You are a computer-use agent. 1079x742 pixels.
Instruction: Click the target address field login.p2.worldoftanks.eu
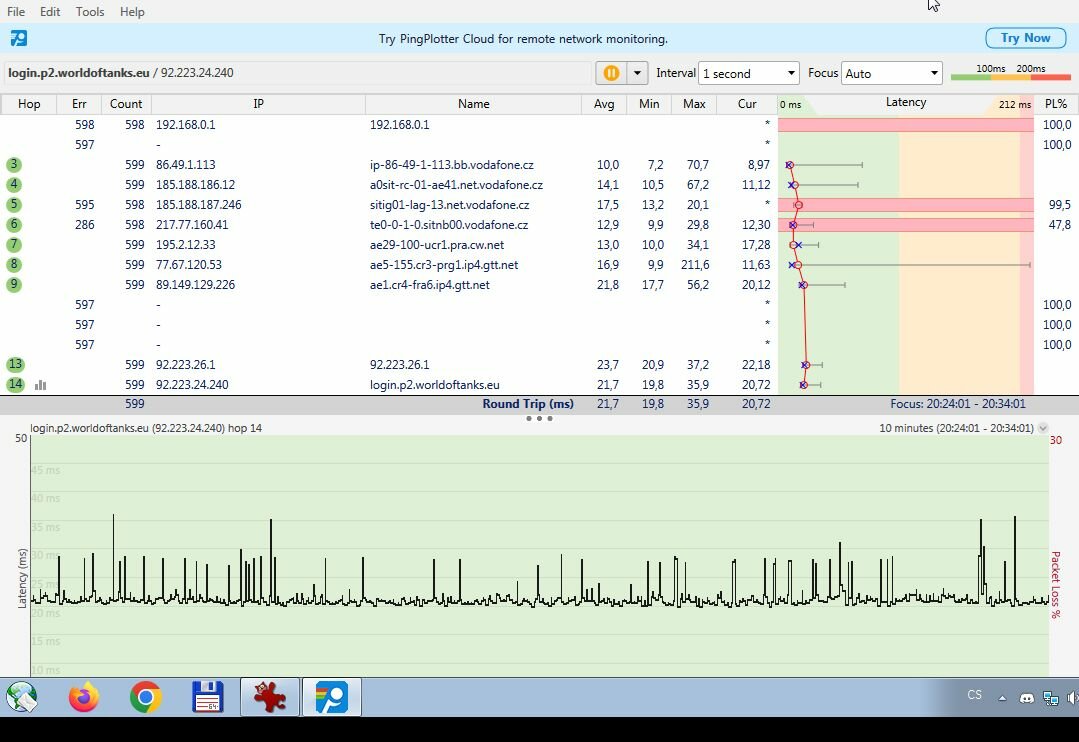[x=297, y=73]
